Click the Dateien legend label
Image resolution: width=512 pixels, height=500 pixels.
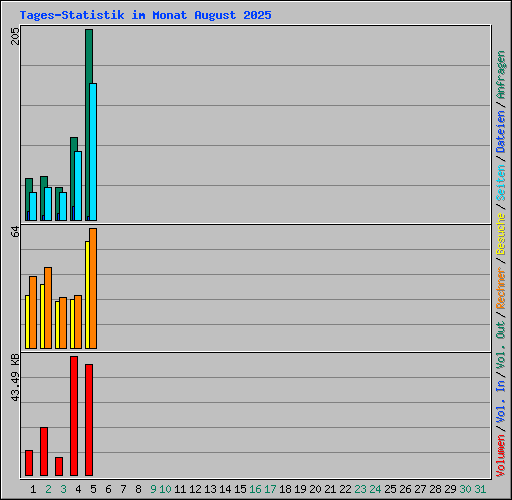coord(501,132)
